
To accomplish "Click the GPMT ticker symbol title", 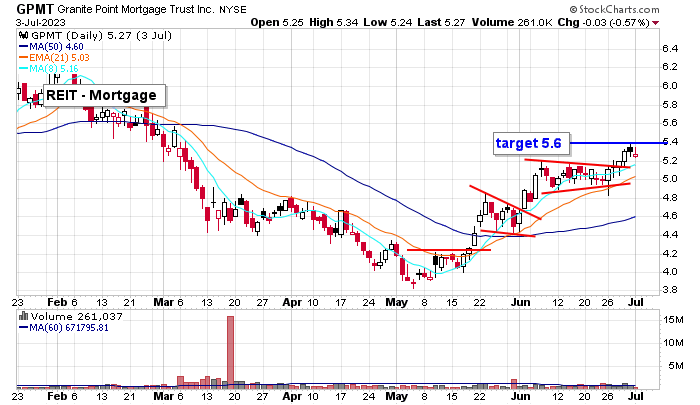I will tap(35, 8).
